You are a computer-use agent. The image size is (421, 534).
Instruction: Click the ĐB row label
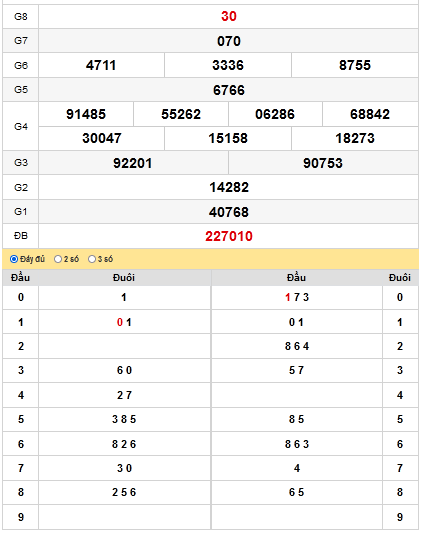20,236
